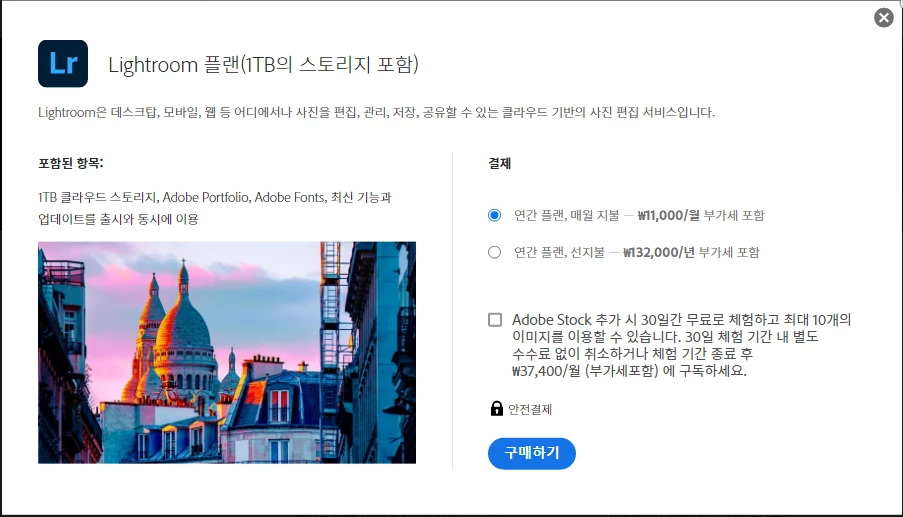Click the 구매하기 button

[532, 453]
